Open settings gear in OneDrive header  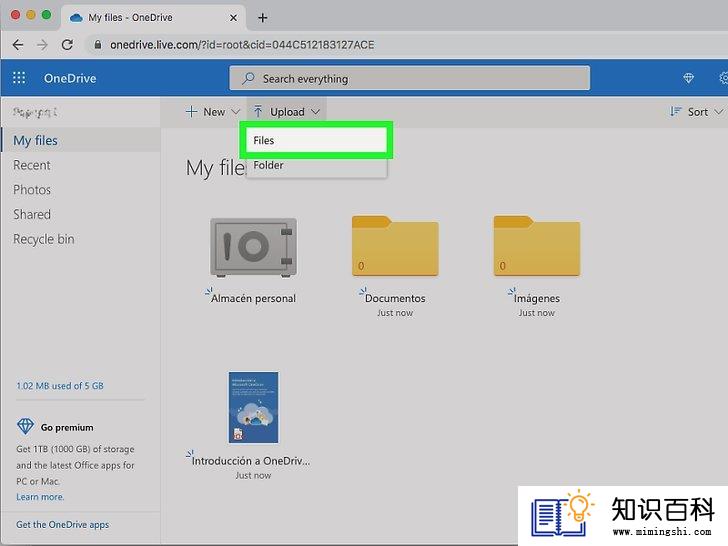coord(723,78)
